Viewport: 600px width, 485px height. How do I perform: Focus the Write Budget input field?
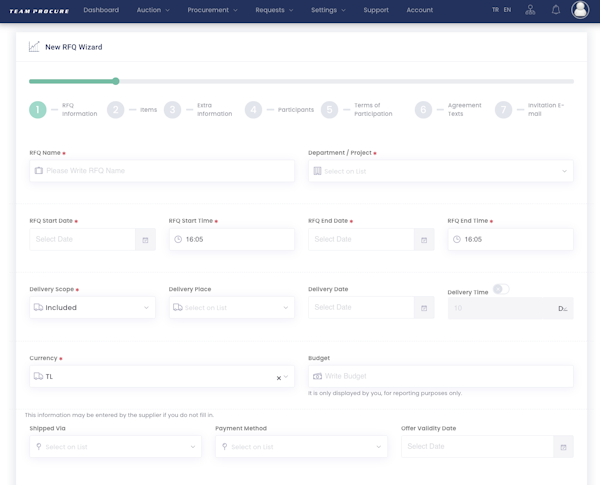pos(441,376)
